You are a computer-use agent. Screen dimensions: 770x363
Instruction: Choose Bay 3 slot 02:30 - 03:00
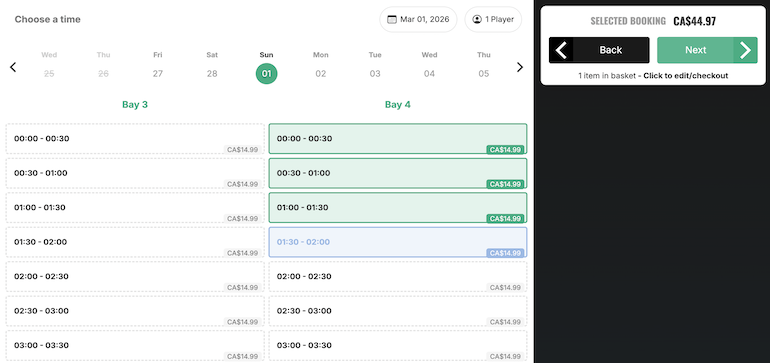point(135,310)
